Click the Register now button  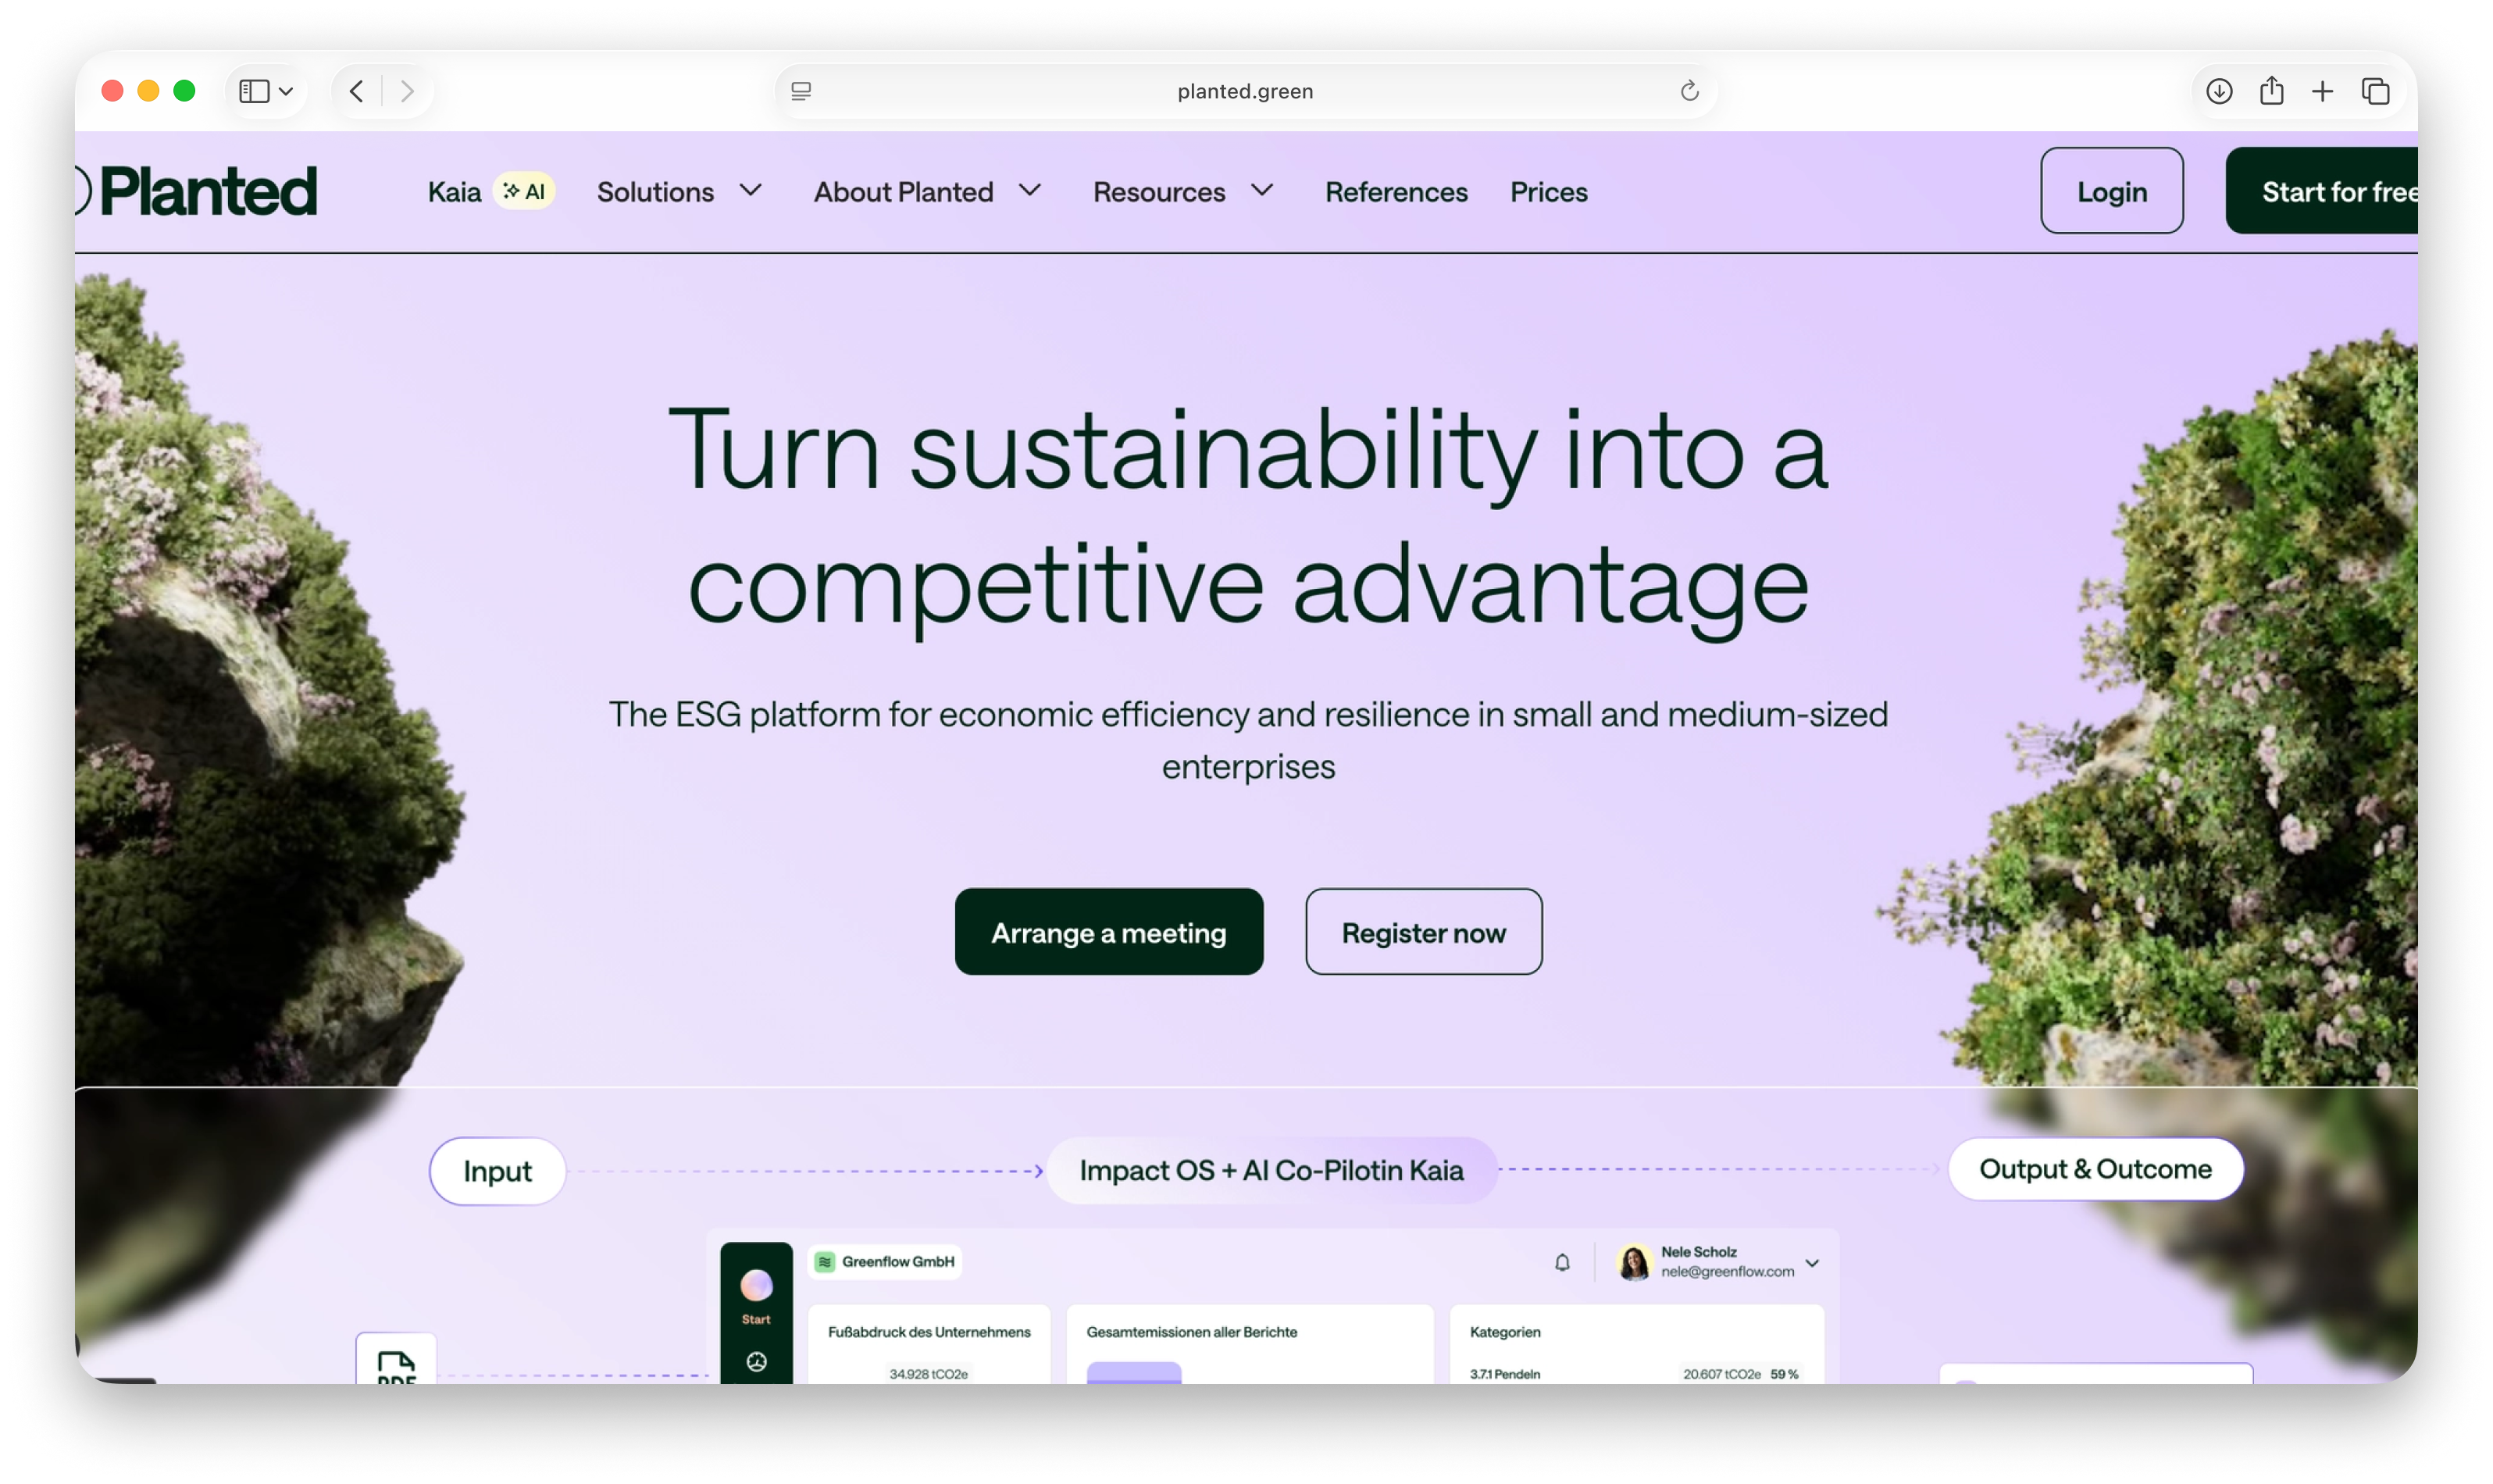click(1423, 931)
